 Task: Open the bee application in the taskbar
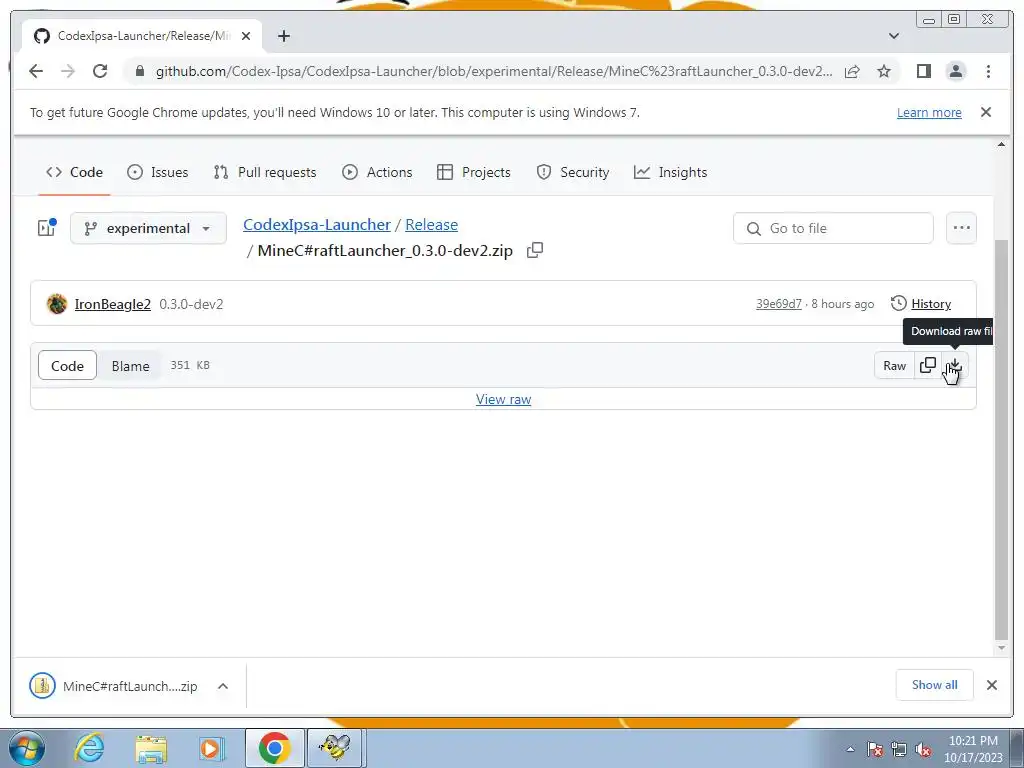point(335,748)
